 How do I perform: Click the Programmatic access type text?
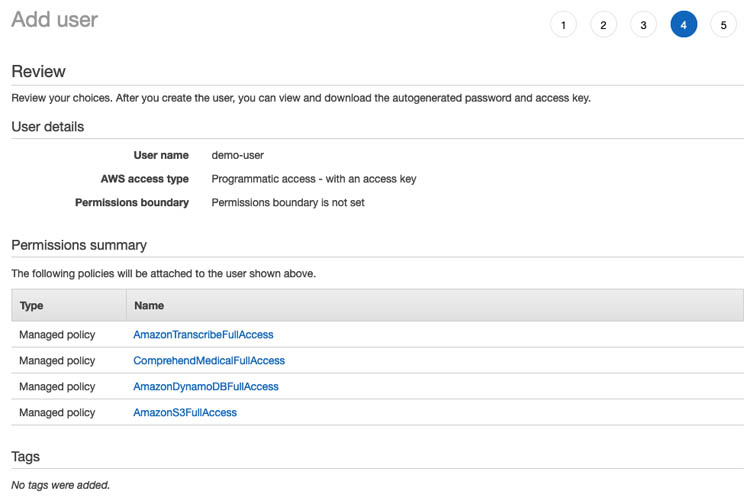pyautogui.click(x=314, y=179)
